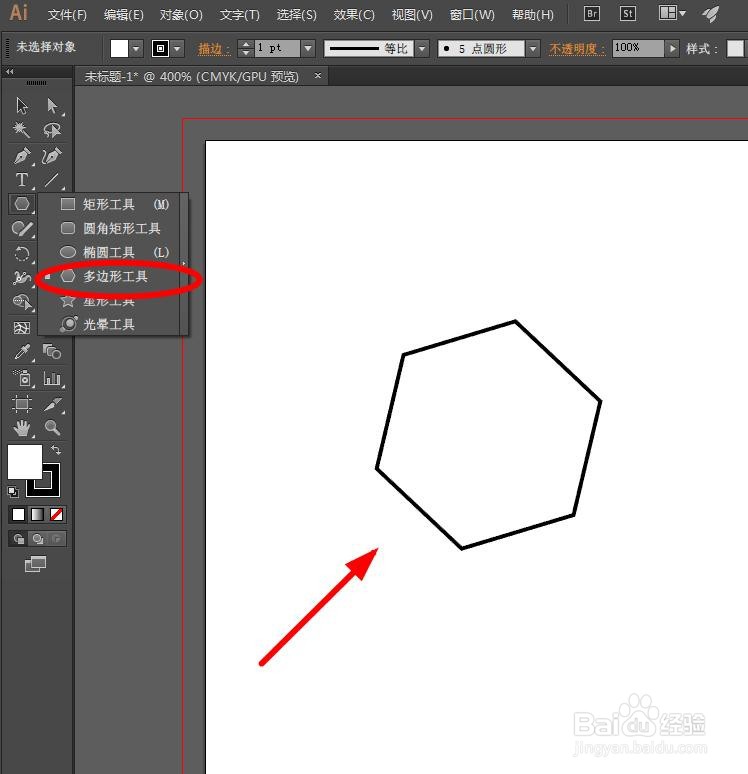Click stroke weight stepper arrows

click(246, 48)
